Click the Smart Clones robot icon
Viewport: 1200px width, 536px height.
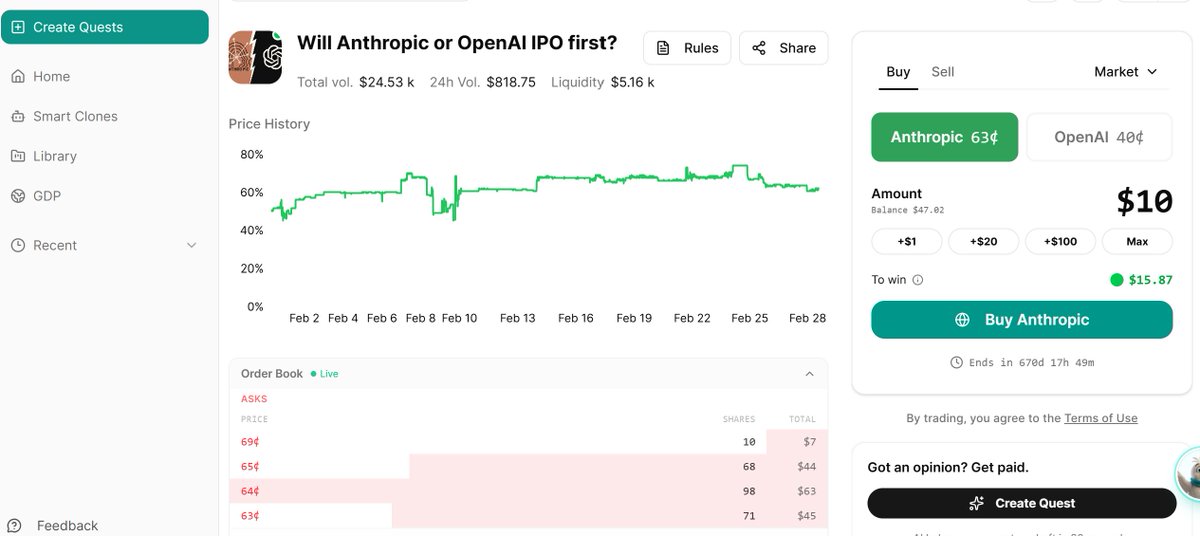click(18, 116)
